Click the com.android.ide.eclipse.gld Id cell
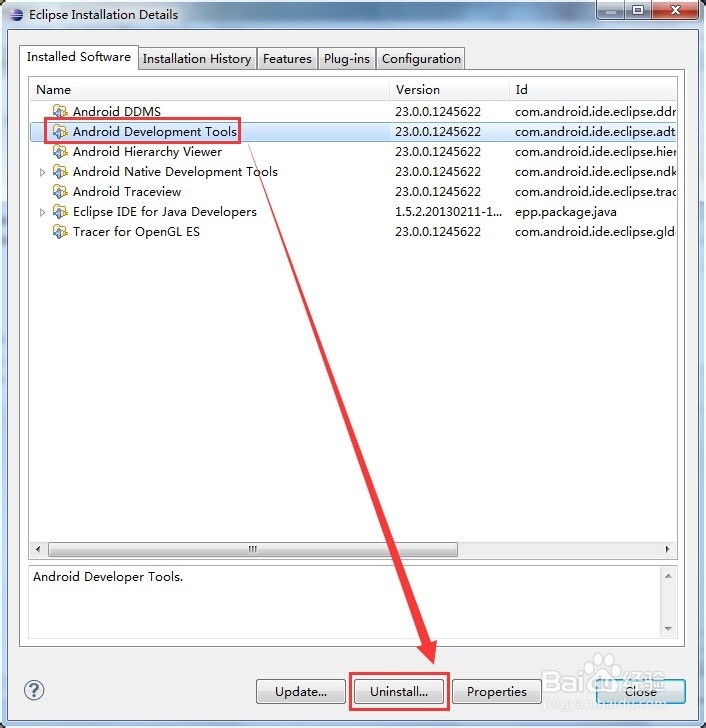The width and height of the screenshot is (706, 728). 595,232
